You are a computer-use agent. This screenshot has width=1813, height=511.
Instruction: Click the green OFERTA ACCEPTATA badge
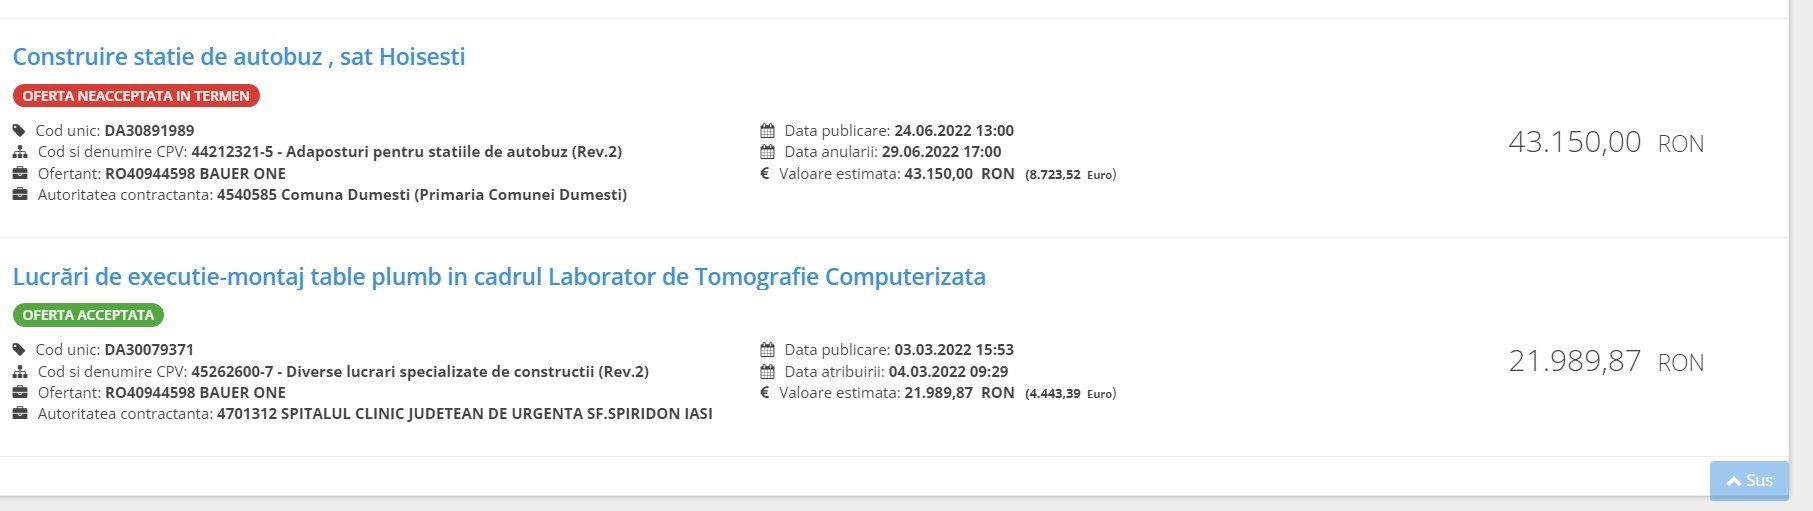(88, 315)
